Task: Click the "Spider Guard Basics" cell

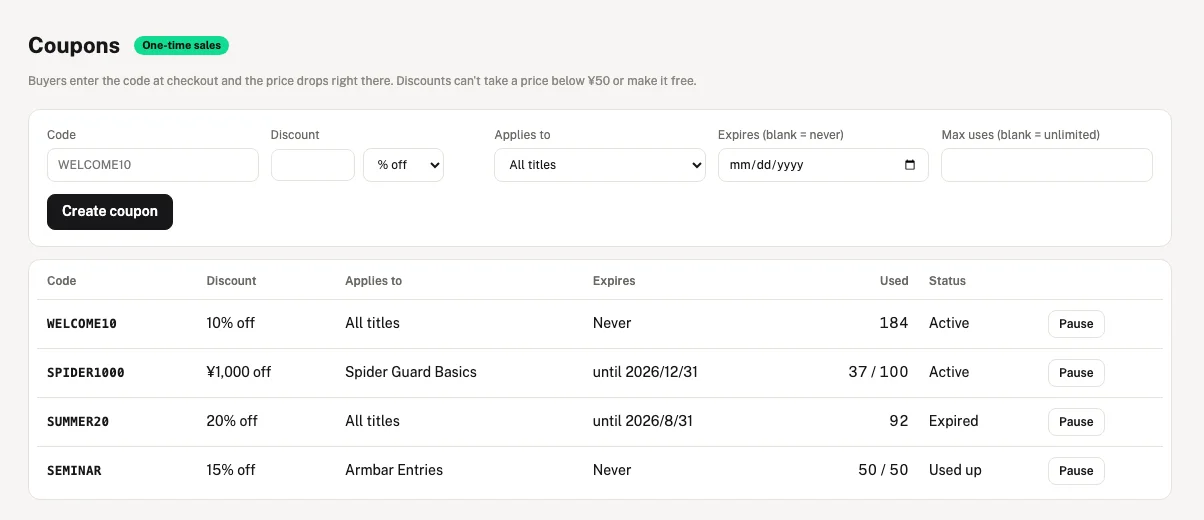Action: 411,372
